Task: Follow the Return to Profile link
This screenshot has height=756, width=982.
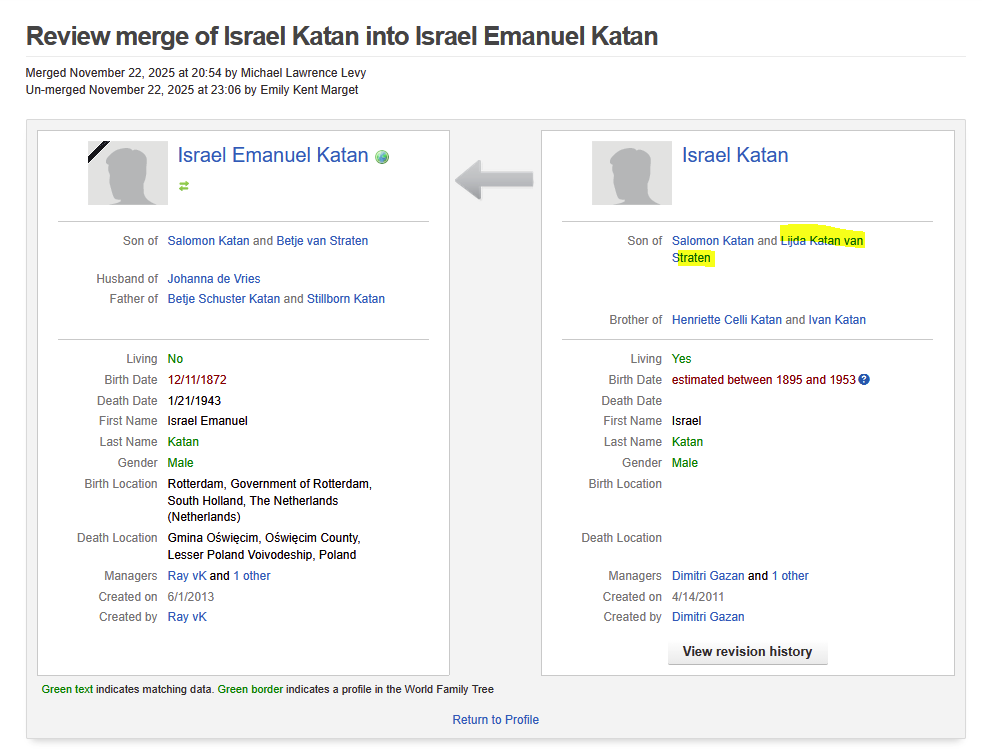Action: click(495, 720)
